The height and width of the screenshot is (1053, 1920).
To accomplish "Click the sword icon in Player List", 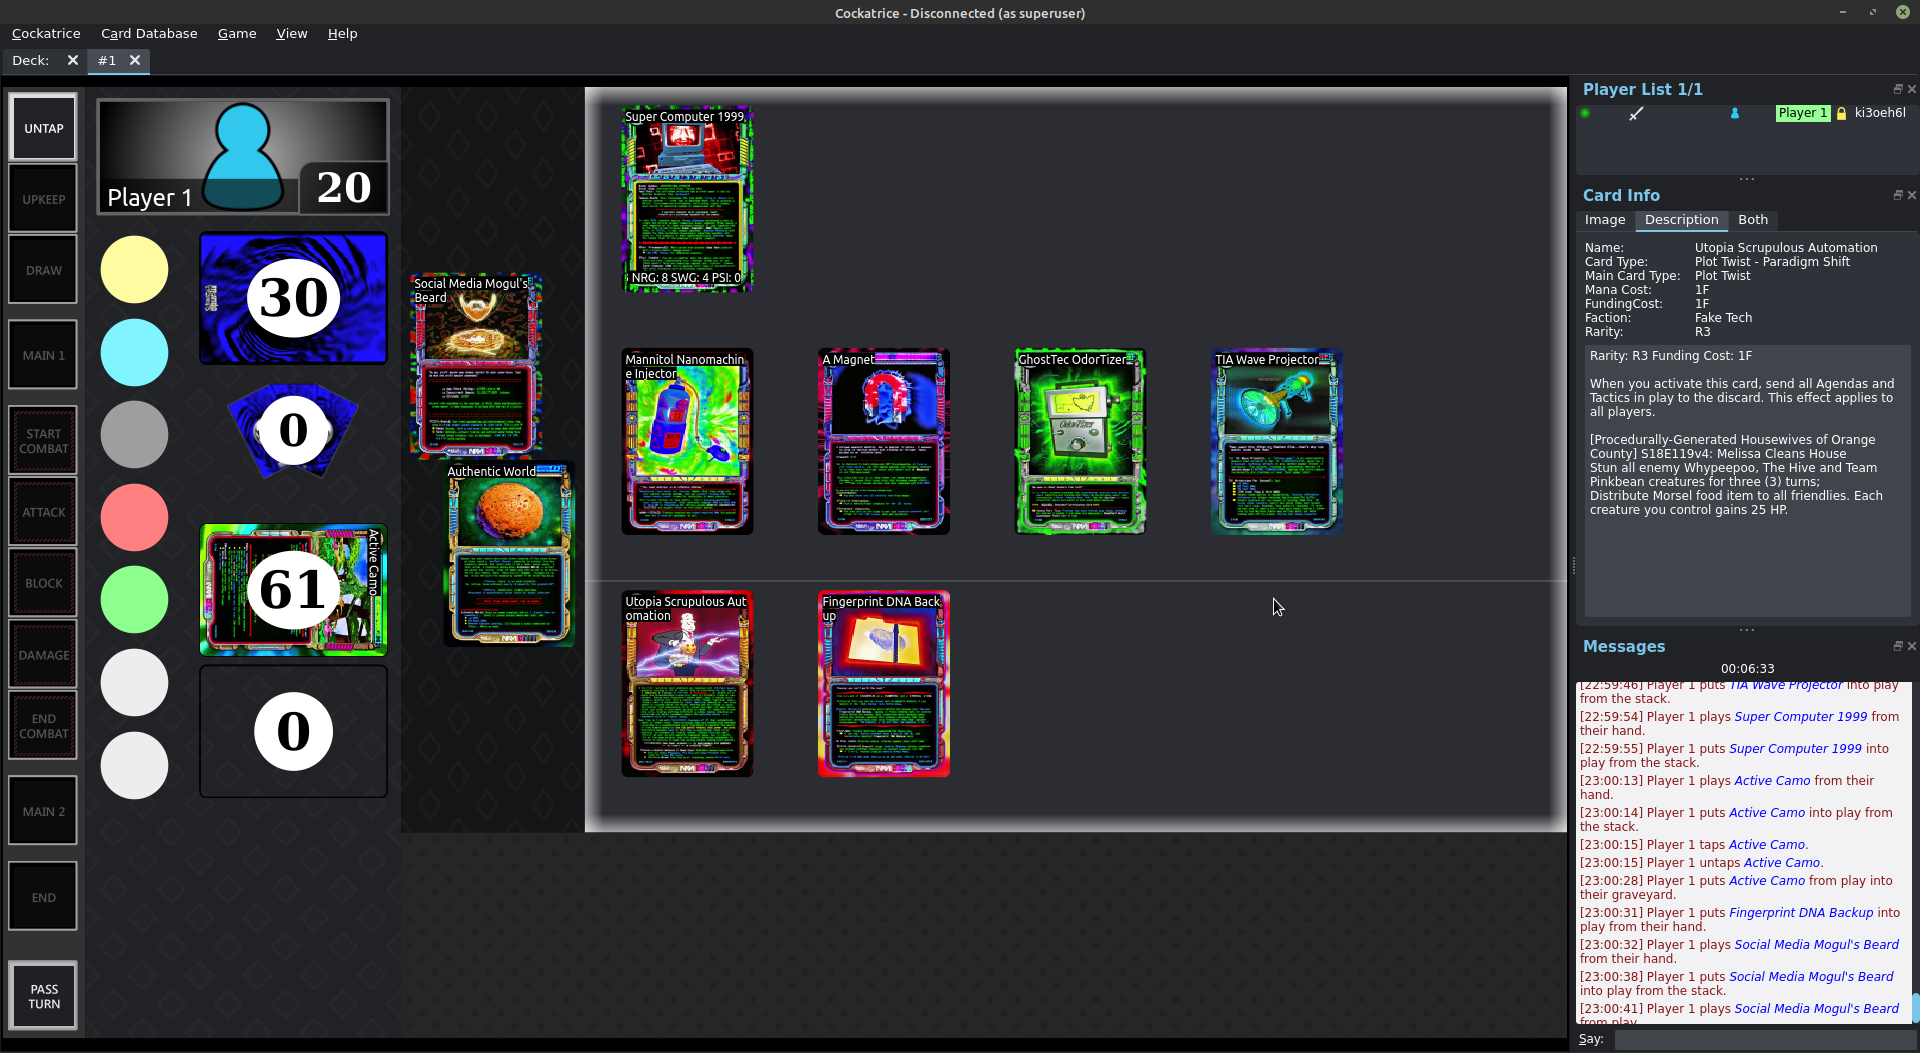I will pyautogui.click(x=1636, y=114).
